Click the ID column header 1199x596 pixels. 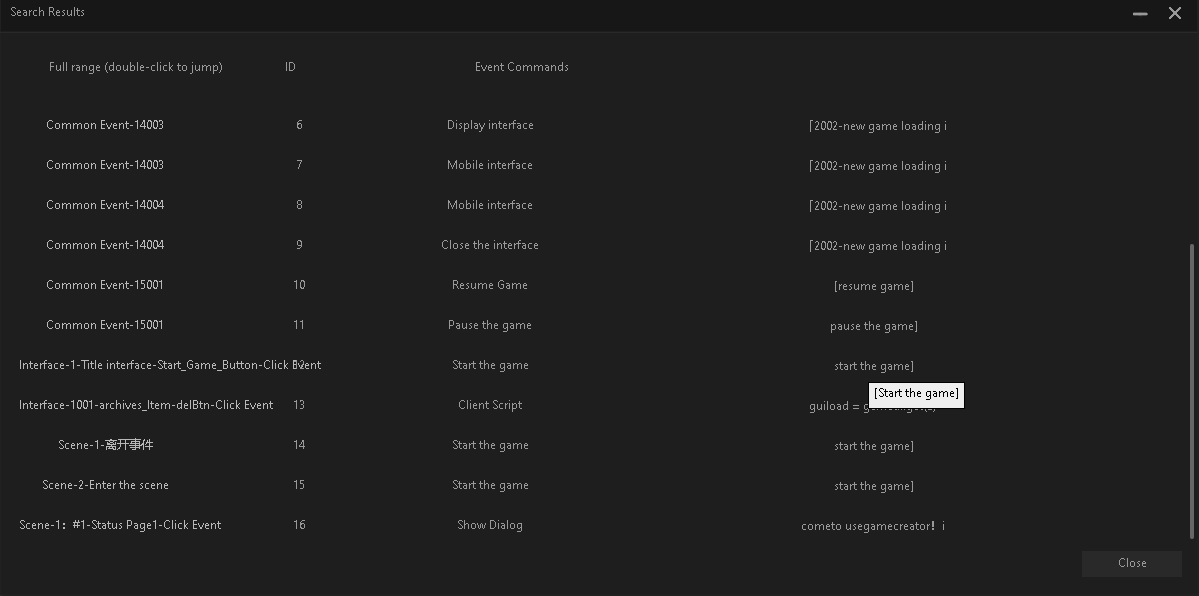pyautogui.click(x=290, y=67)
